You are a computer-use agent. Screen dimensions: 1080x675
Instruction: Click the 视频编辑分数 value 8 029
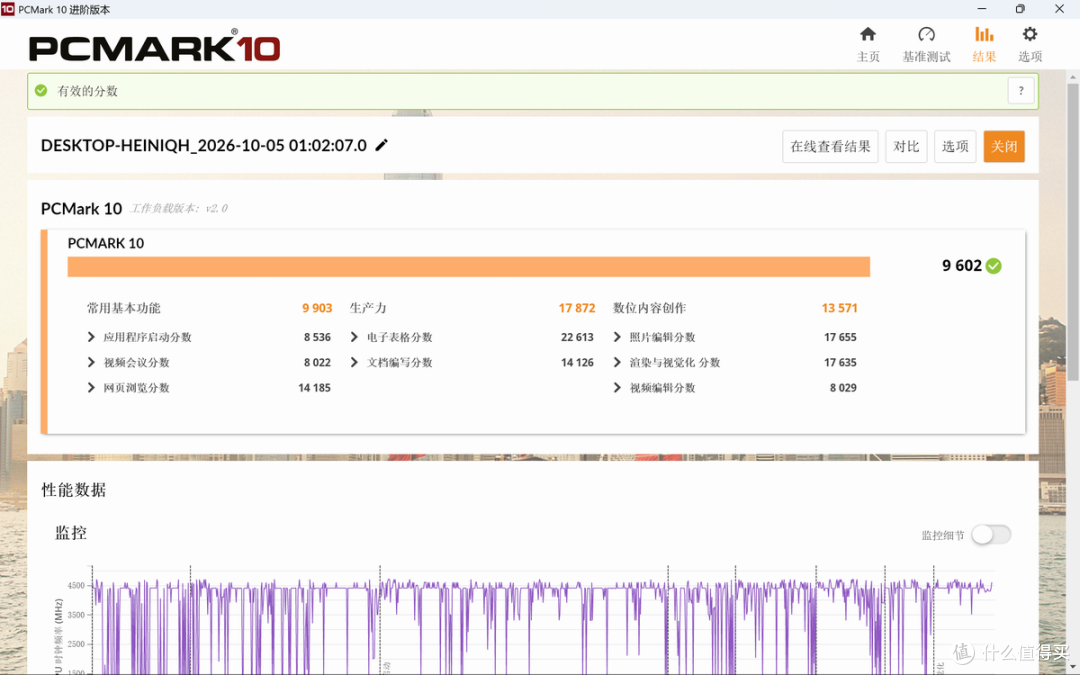[843, 388]
